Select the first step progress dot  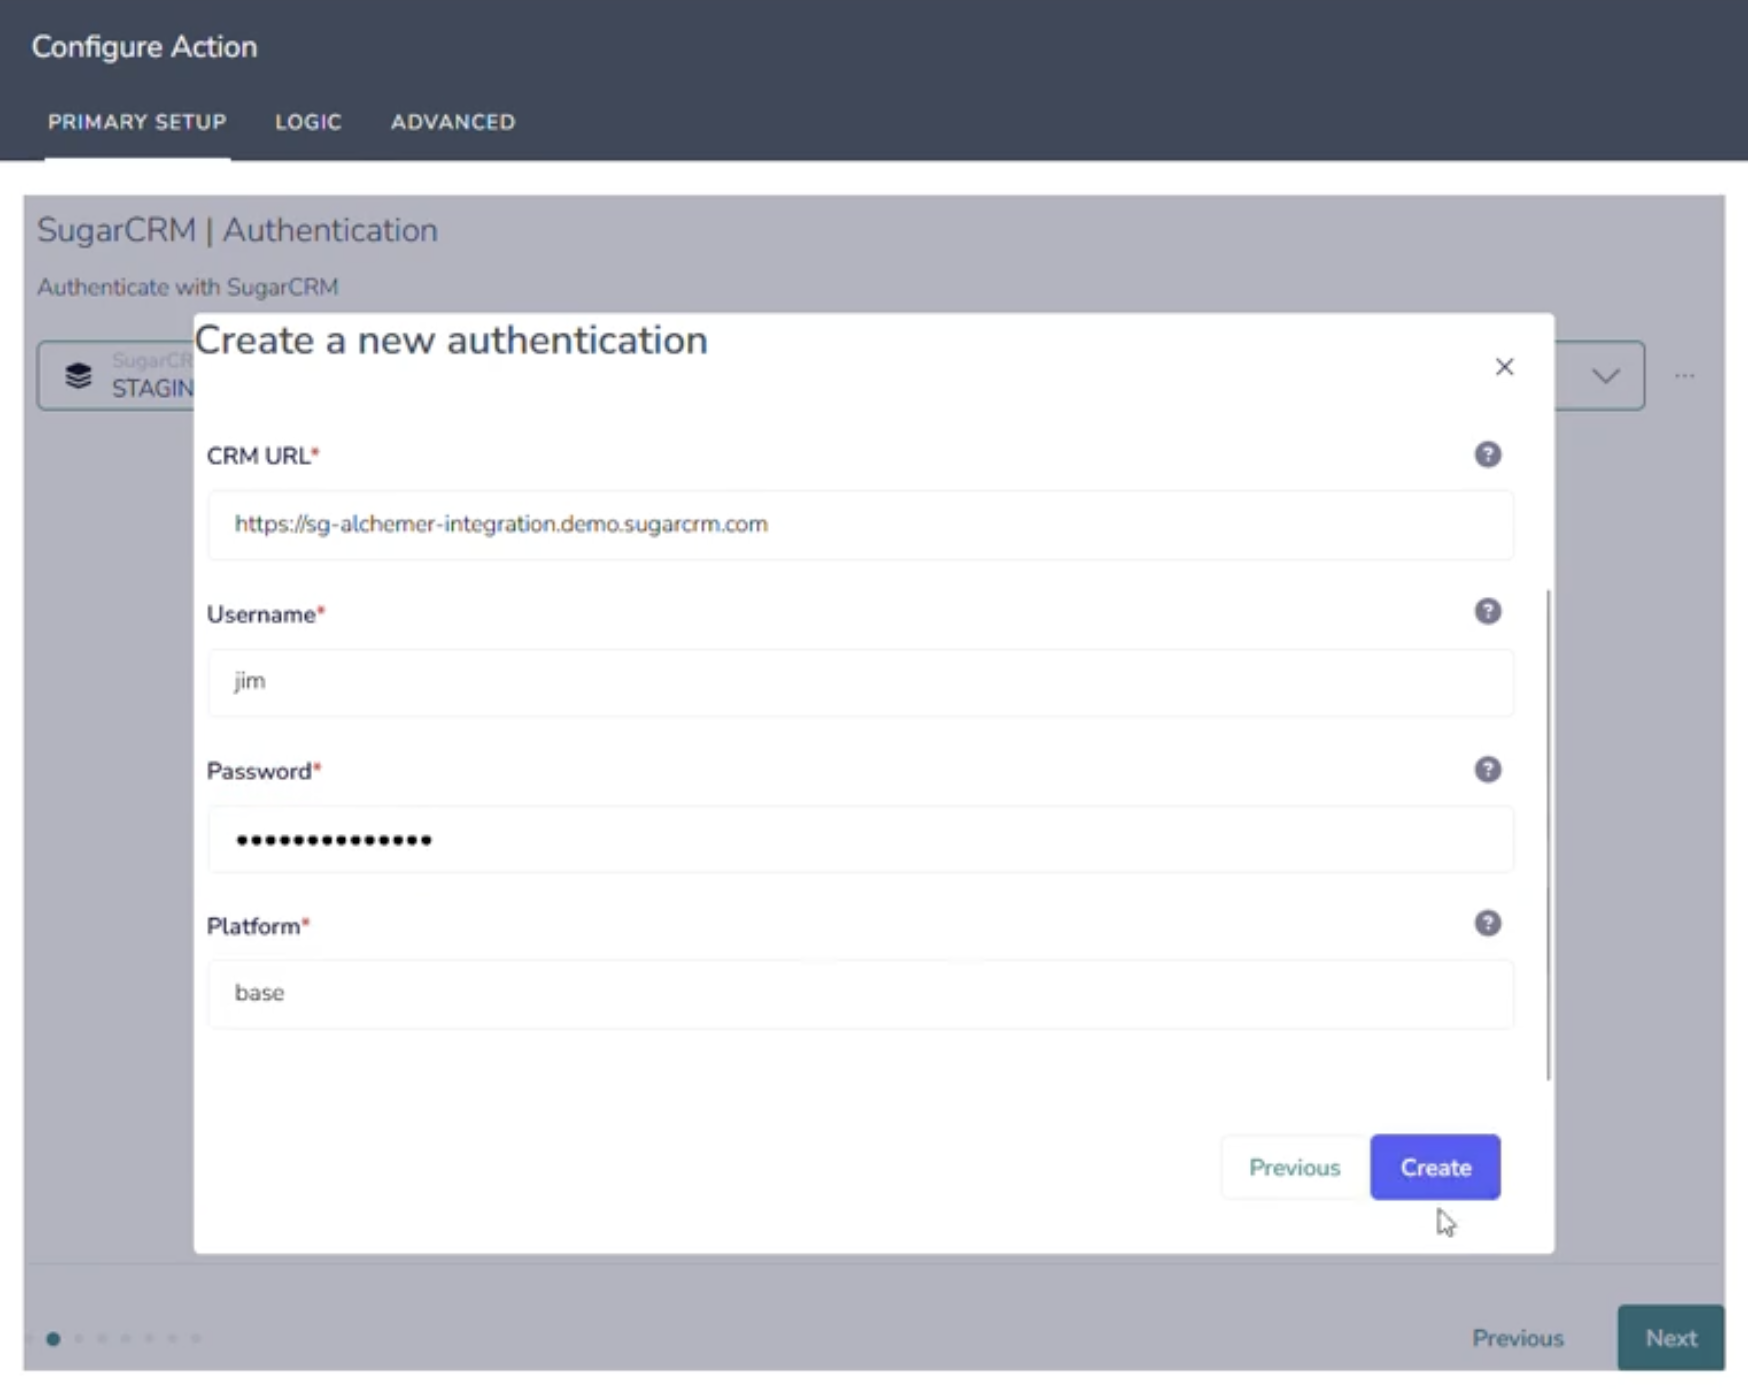click(53, 1339)
